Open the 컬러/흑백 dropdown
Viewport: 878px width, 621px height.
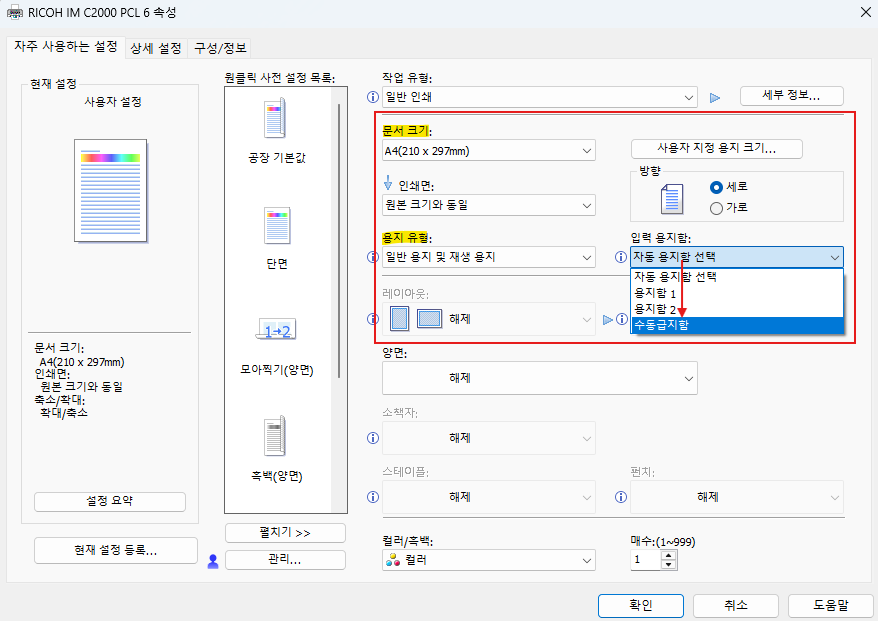point(489,560)
